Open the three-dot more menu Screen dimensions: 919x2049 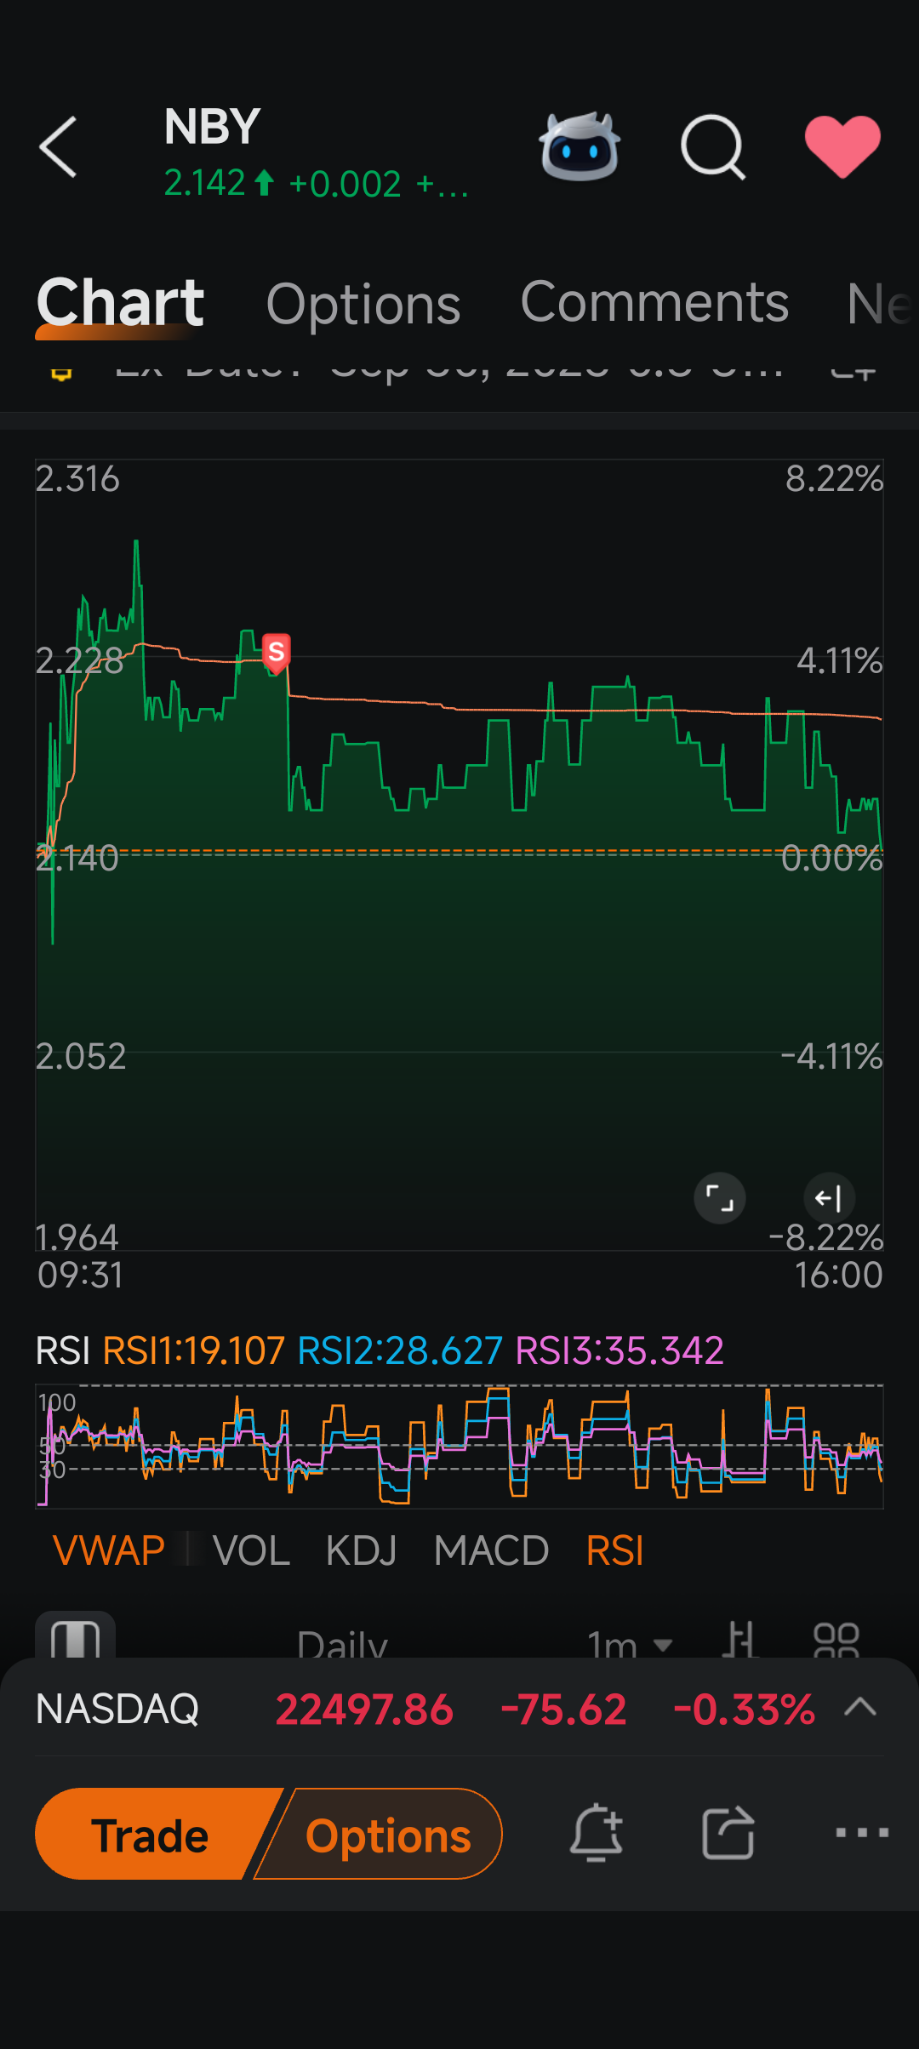861,1833
